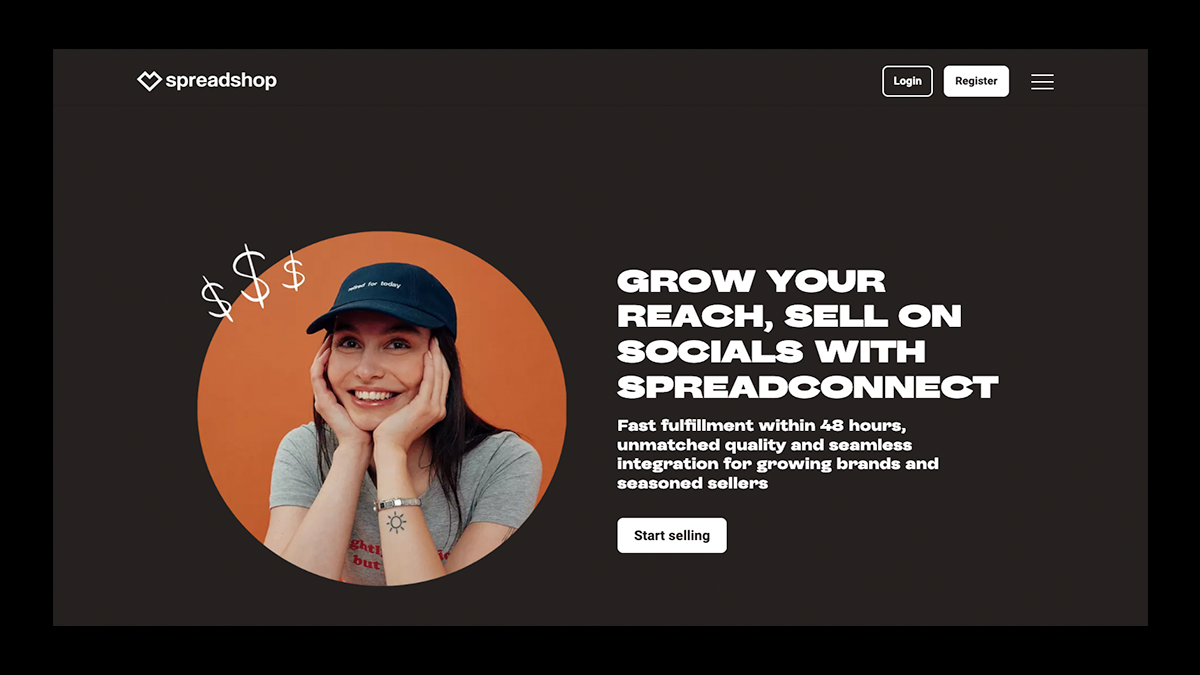Click the leftmost dollar sign doodle
1200x675 pixels.
[x=216, y=298]
